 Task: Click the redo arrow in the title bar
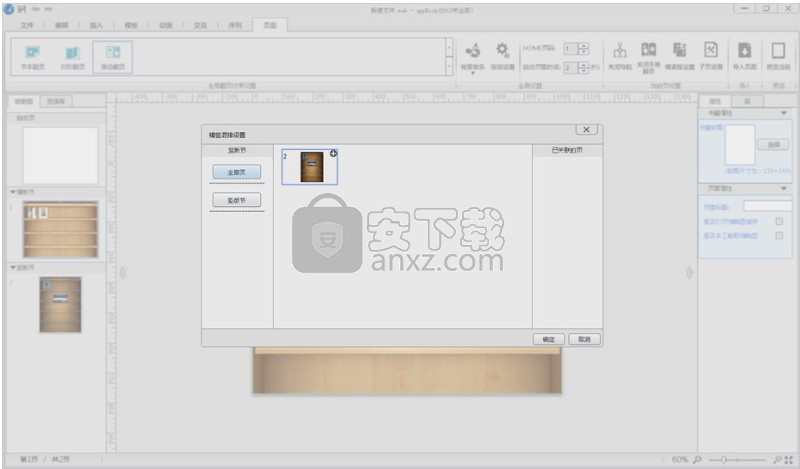point(48,9)
